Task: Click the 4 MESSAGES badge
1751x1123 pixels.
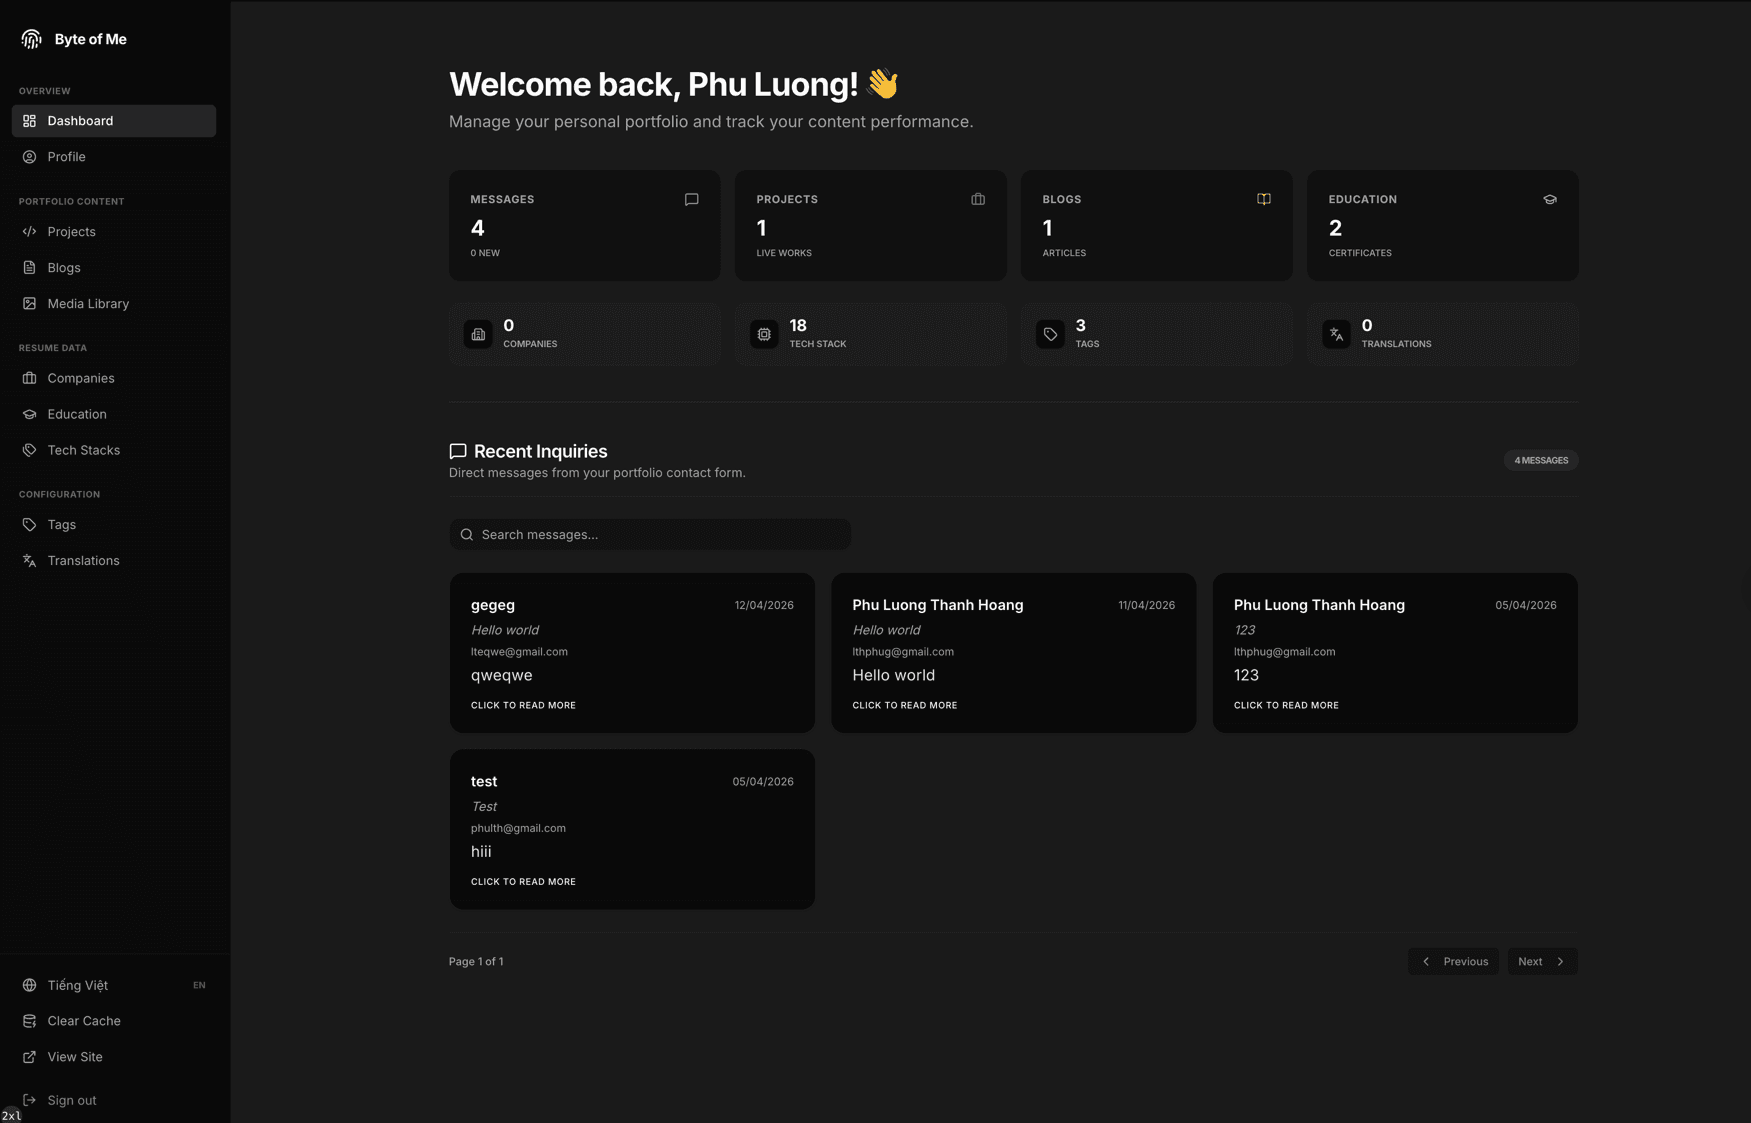Action: pyautogui.click(x=1541, y=460)
